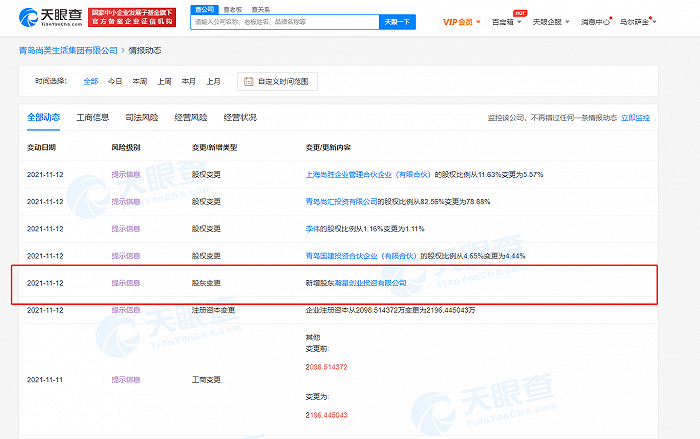Open 消息中心 notifications
The height and width of the screenshot is (439, 700).
click(598, 21)
